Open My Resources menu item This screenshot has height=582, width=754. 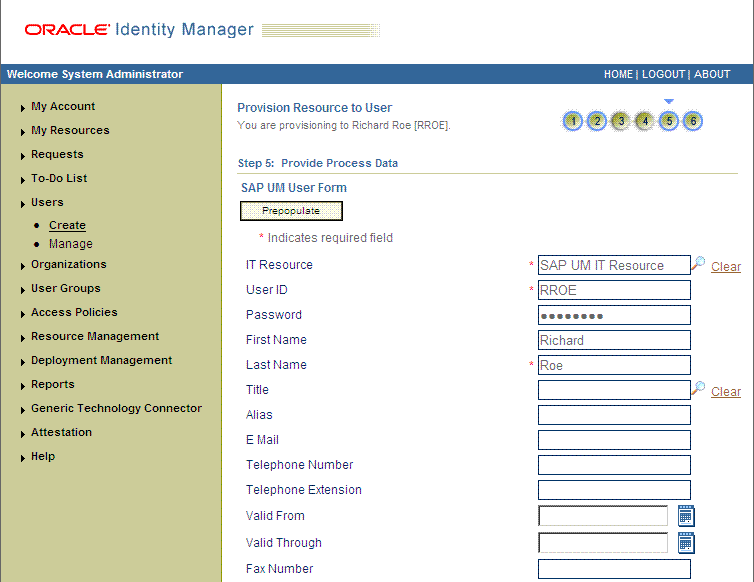pyautogui.click(x=70, y=130)
